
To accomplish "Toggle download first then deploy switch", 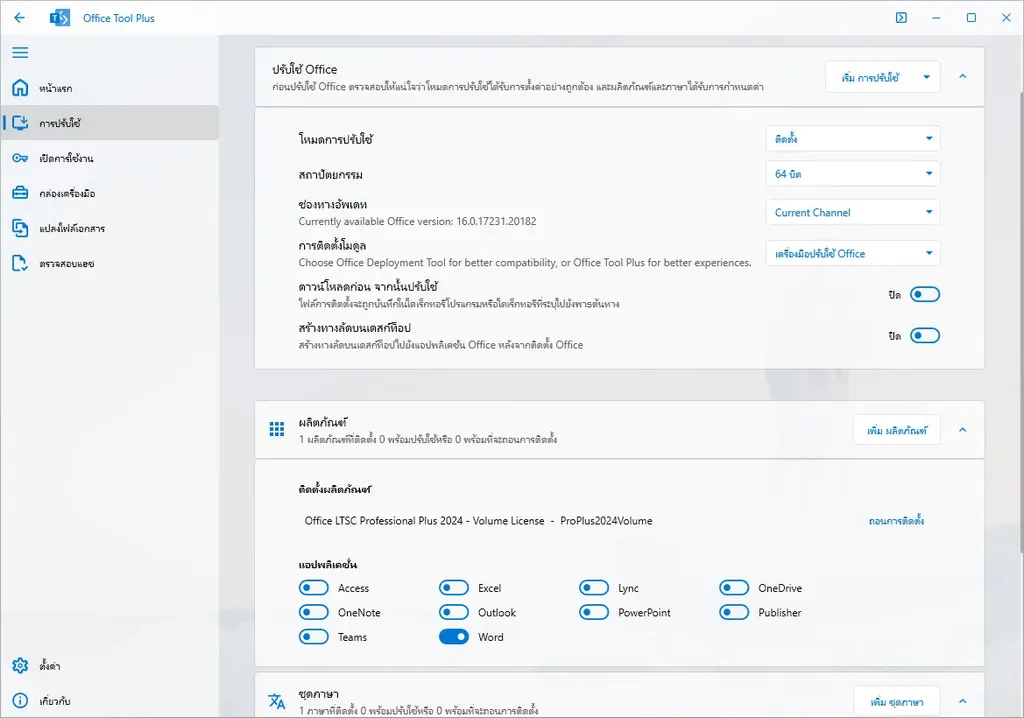I will (x=925, y=295).
